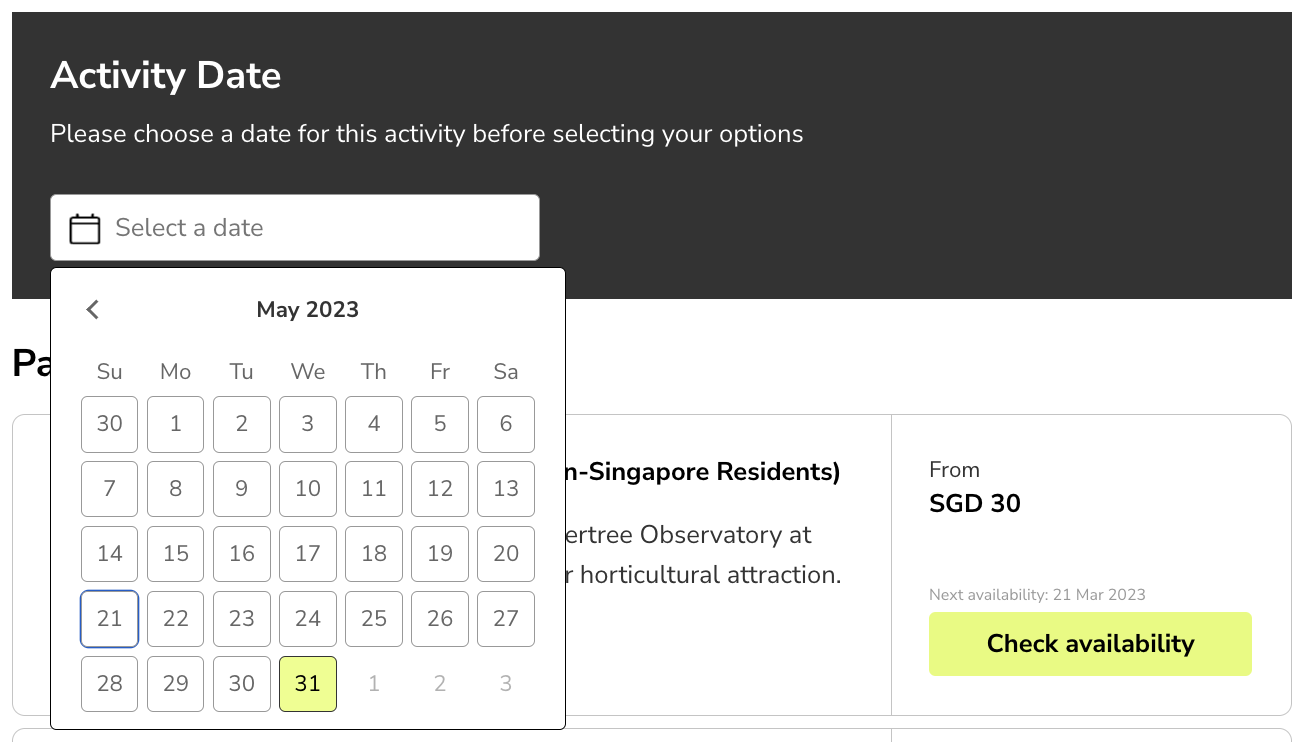Choose May 21 in the calendar
The height and width of the screenshot is (742, 1304).
pos(110,619)
